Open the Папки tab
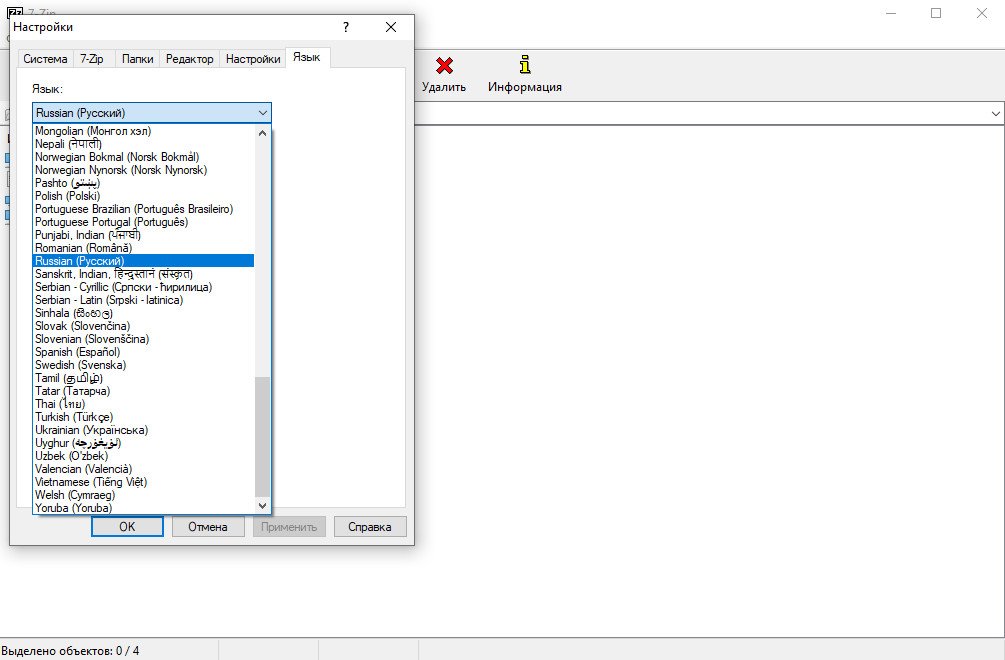The image size is (1005, 660). click(x=137, y=59)
